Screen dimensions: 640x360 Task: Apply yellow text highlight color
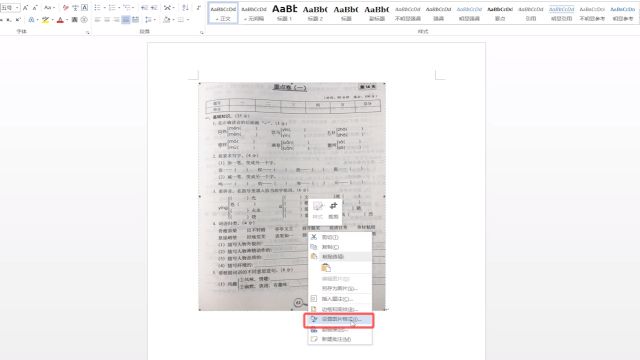45,20
